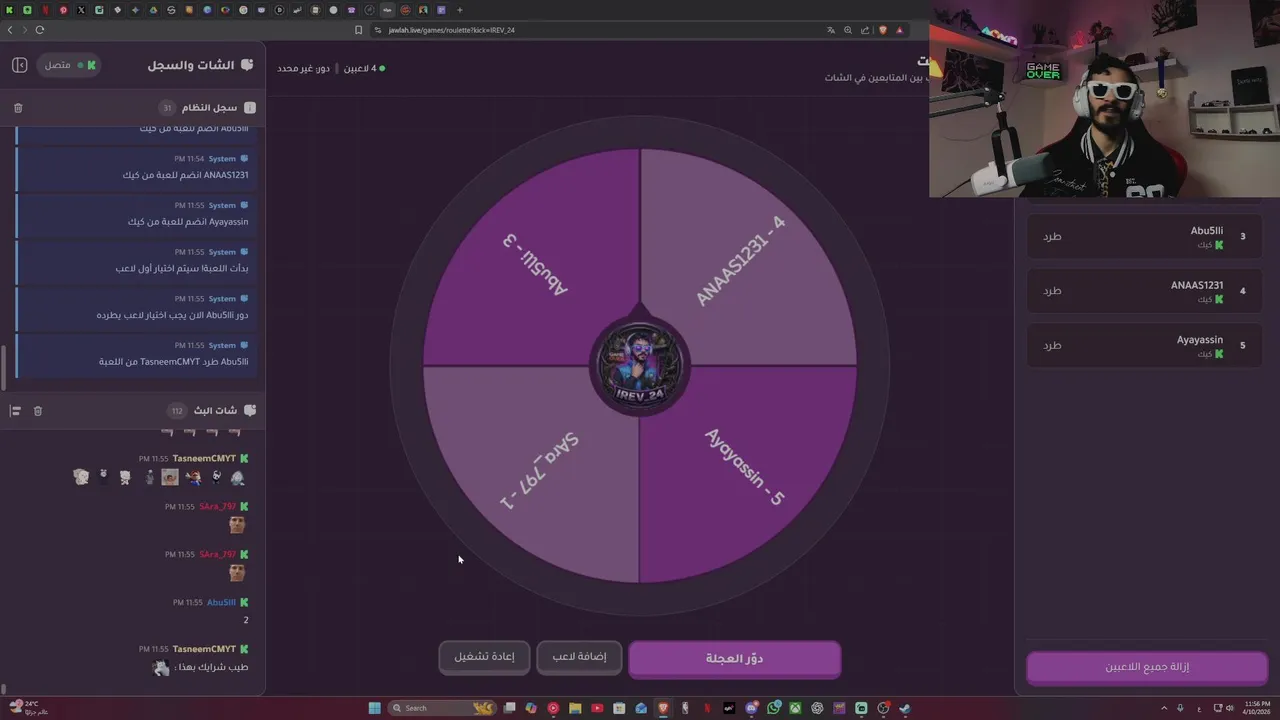Reload the page with browser refresh icon
The height and width of the screenshot is (720, 1280).
pos(40,30)
